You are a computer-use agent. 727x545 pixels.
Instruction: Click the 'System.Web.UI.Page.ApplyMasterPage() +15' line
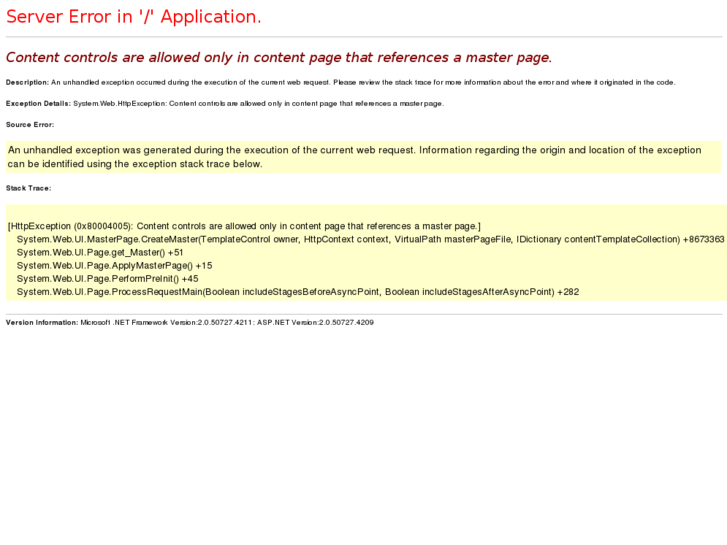[115, 266]
